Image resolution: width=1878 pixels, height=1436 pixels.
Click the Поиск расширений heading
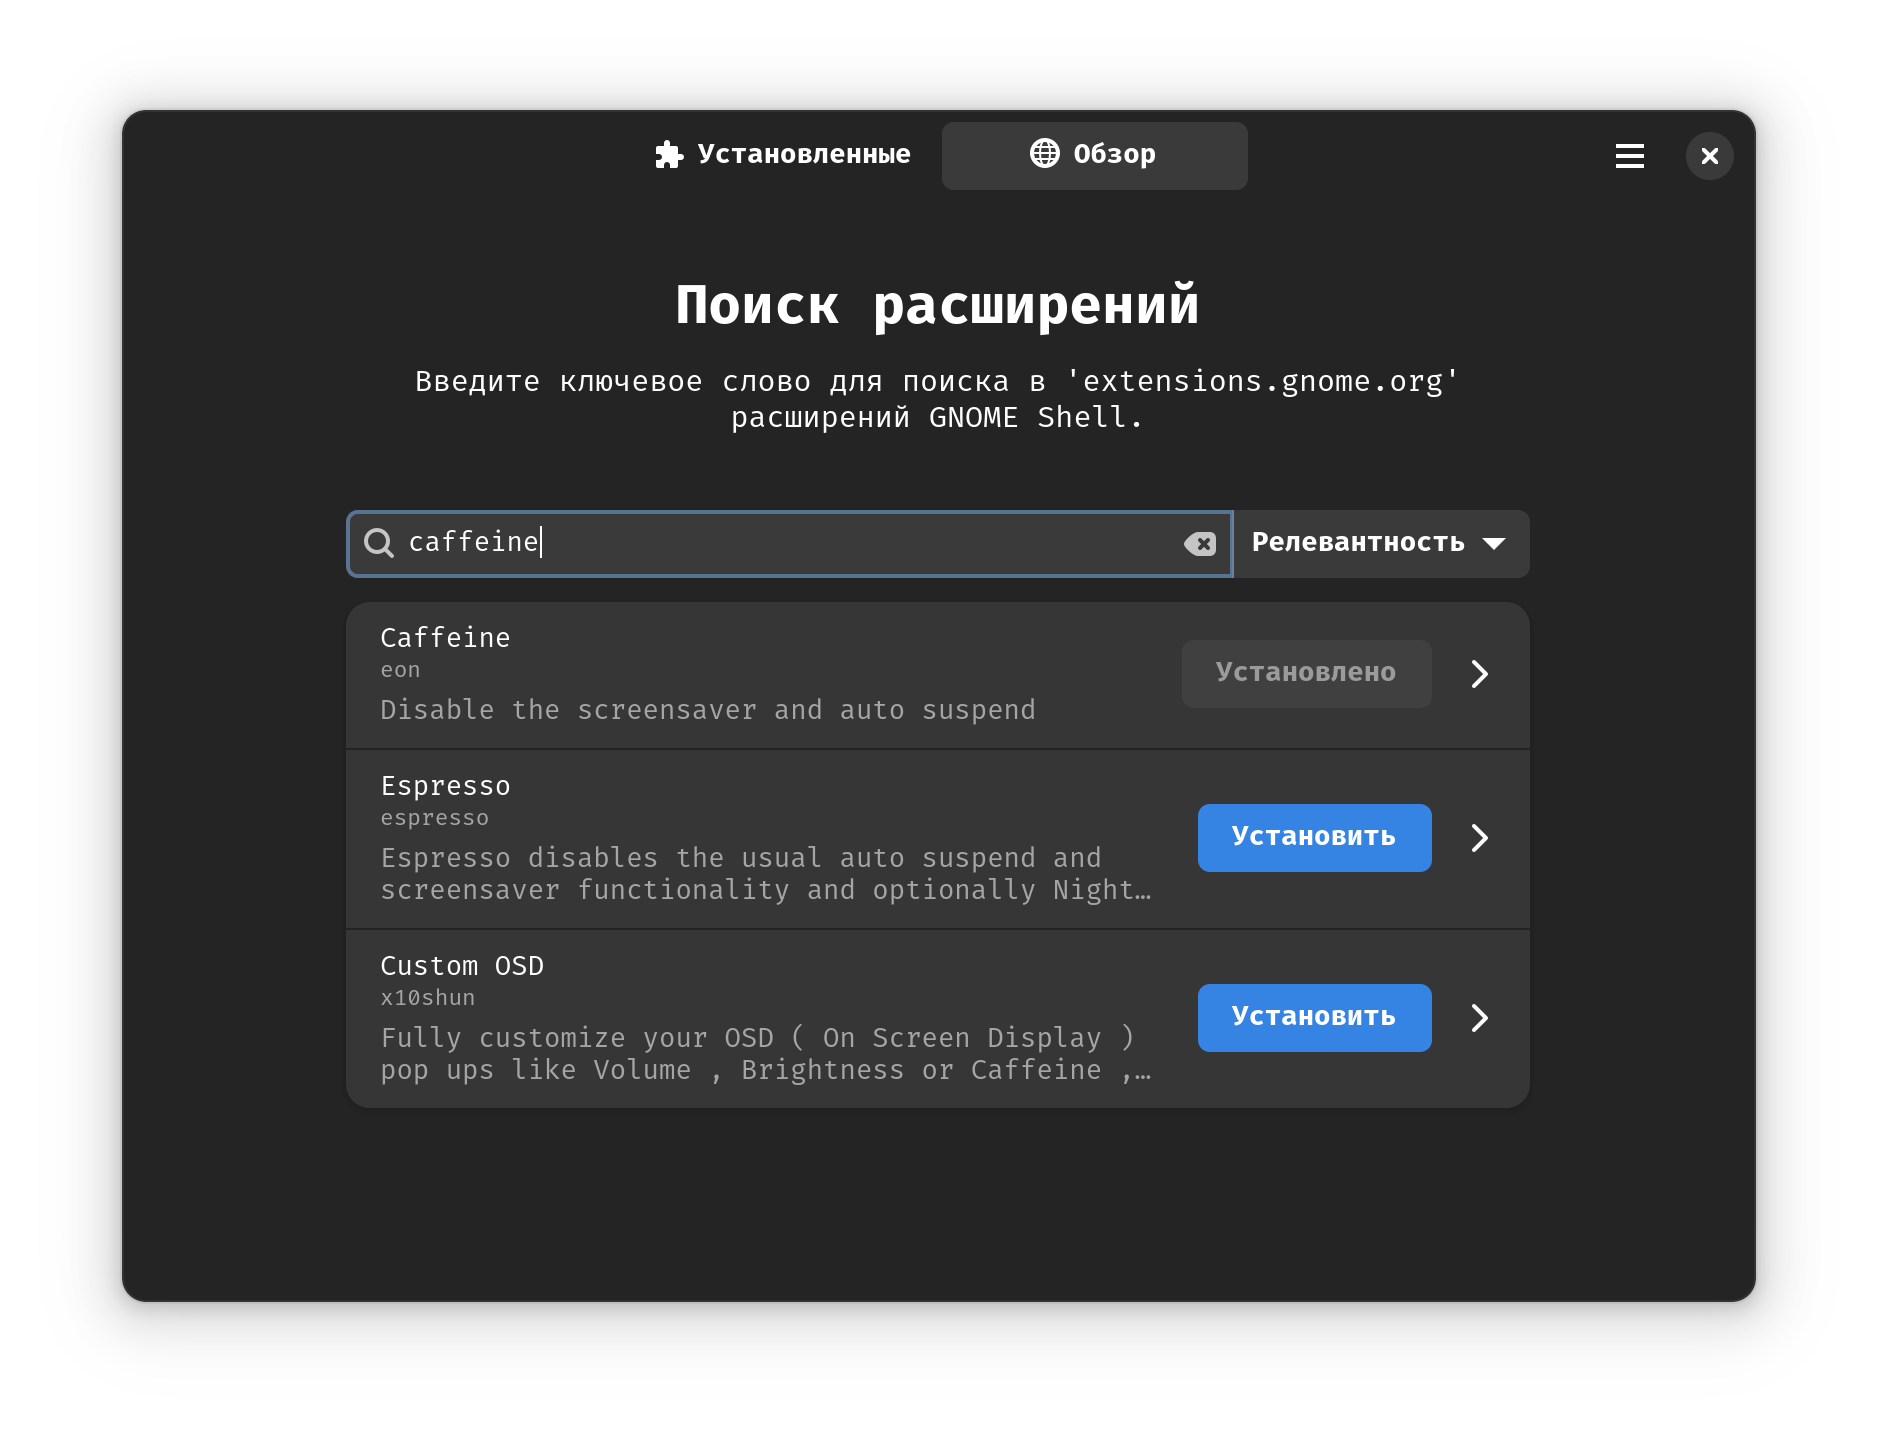938,305
